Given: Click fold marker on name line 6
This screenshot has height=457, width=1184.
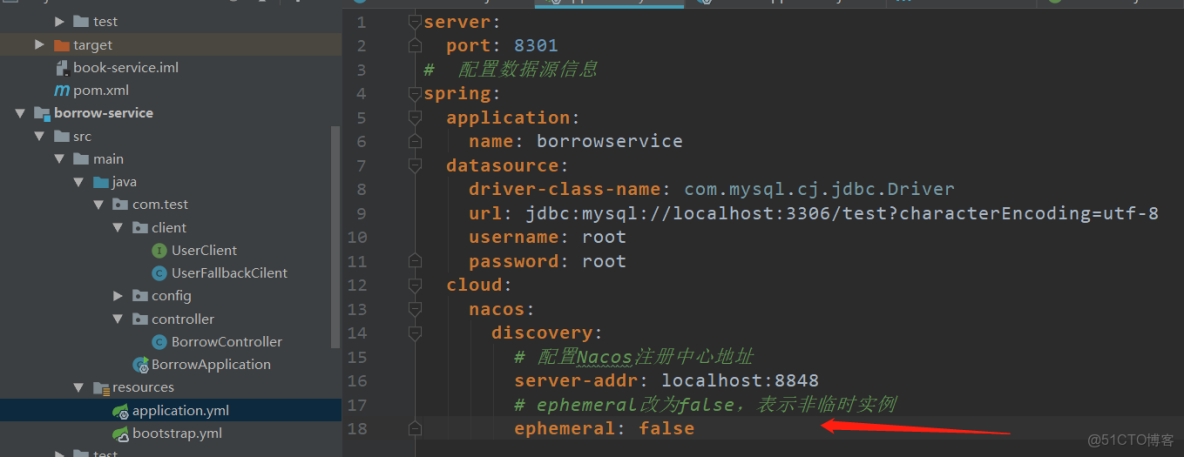Looking at the screenshot, I should tap(415, 141).
